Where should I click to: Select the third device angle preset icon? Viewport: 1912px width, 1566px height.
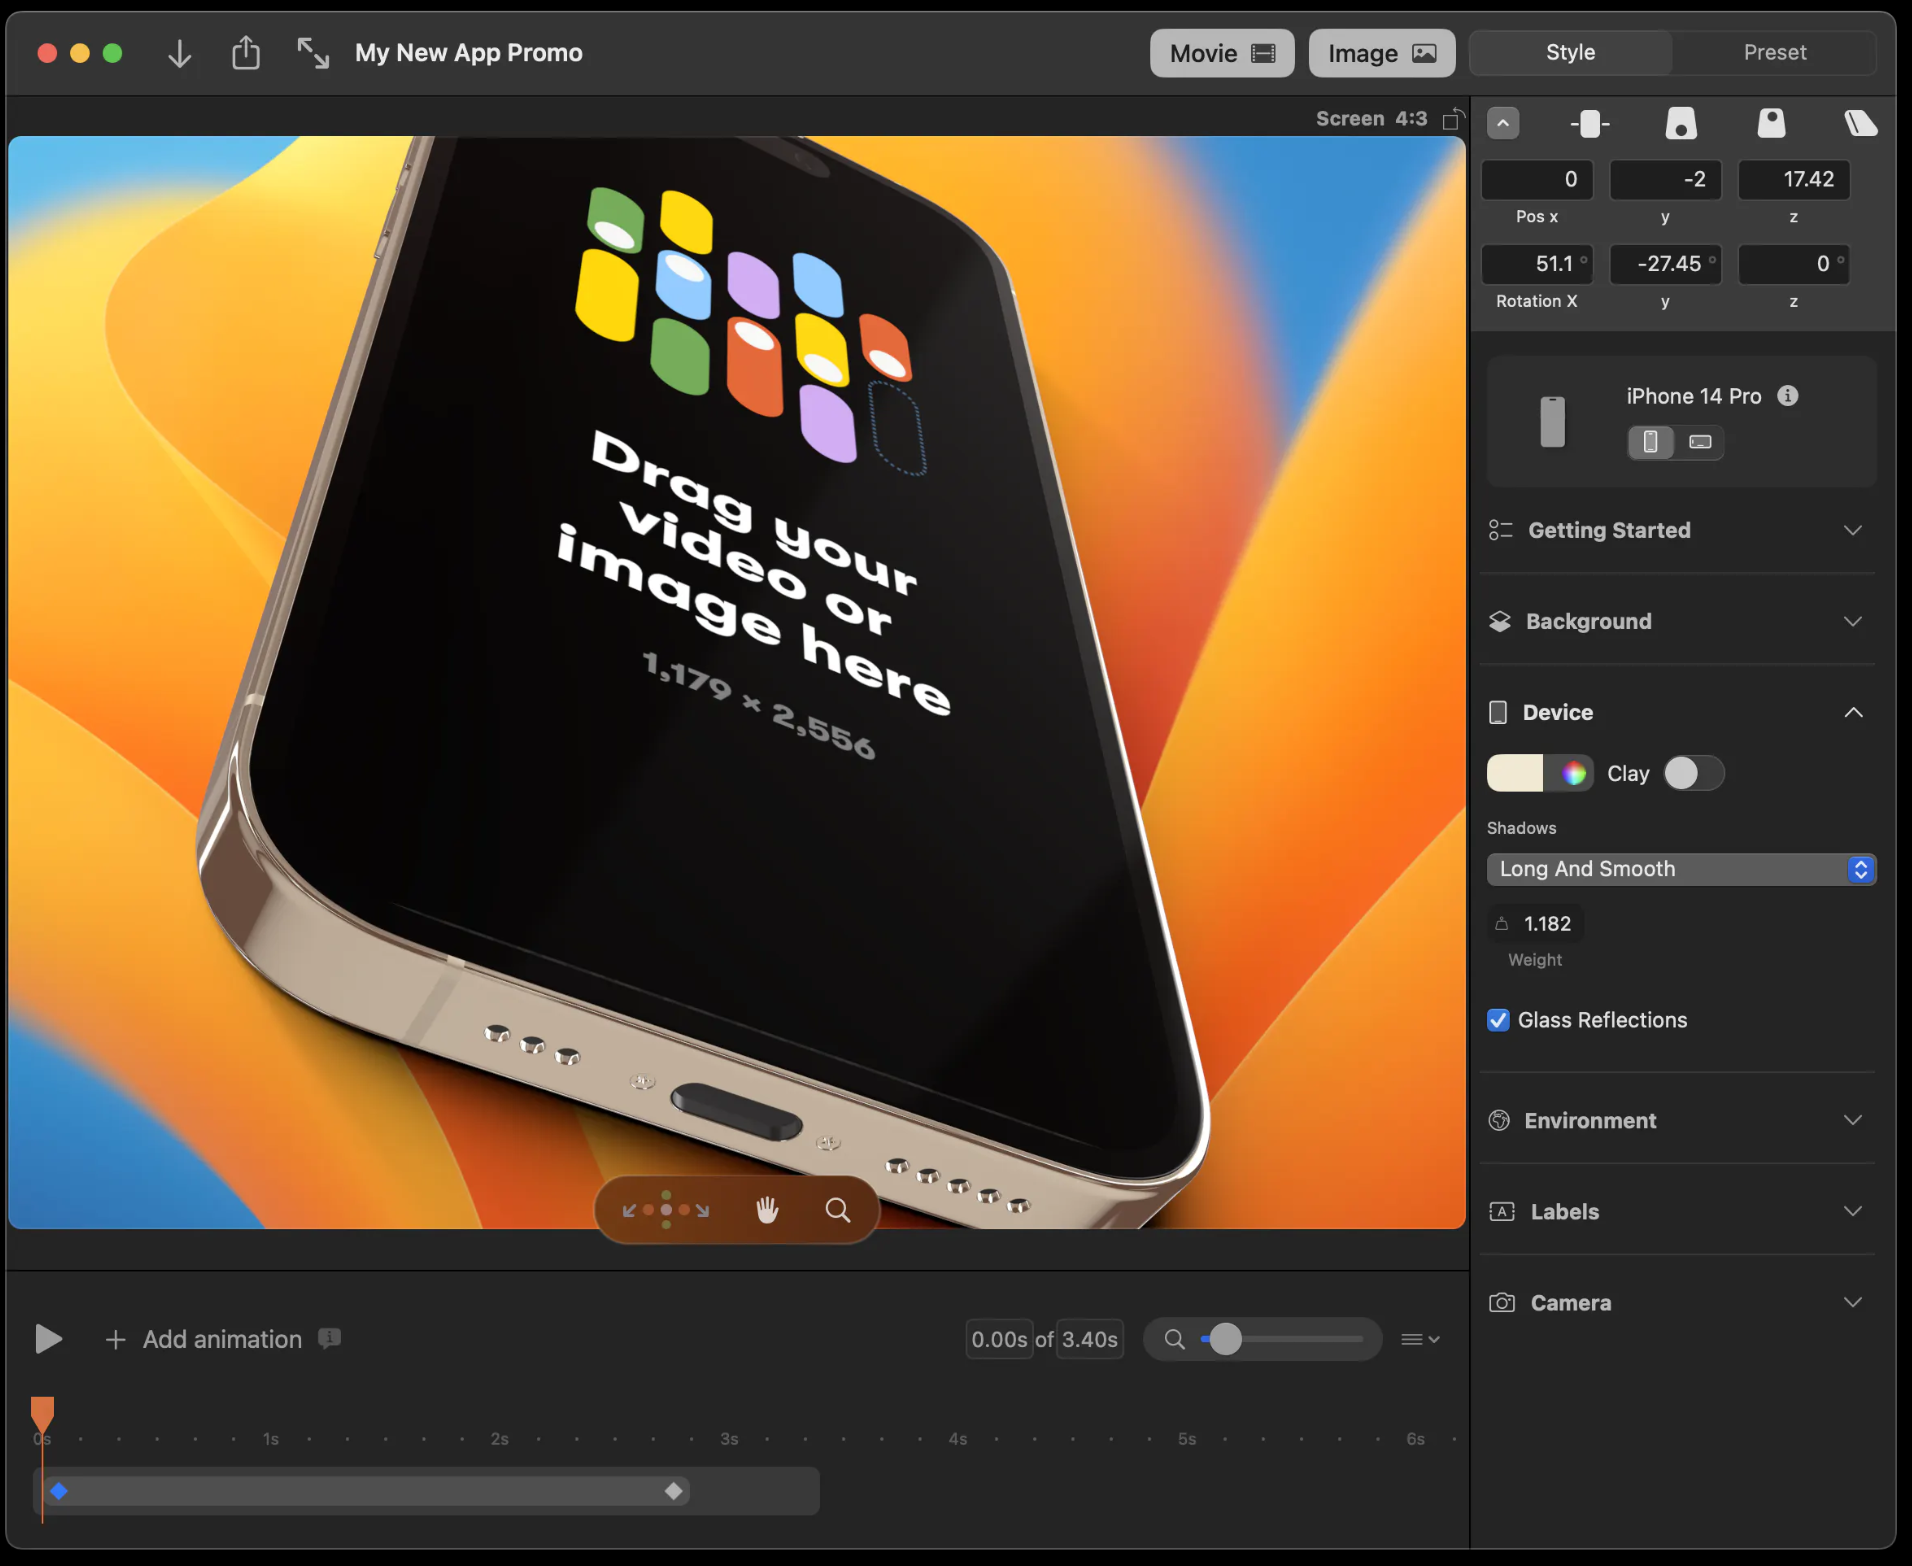pos(1771,123)
